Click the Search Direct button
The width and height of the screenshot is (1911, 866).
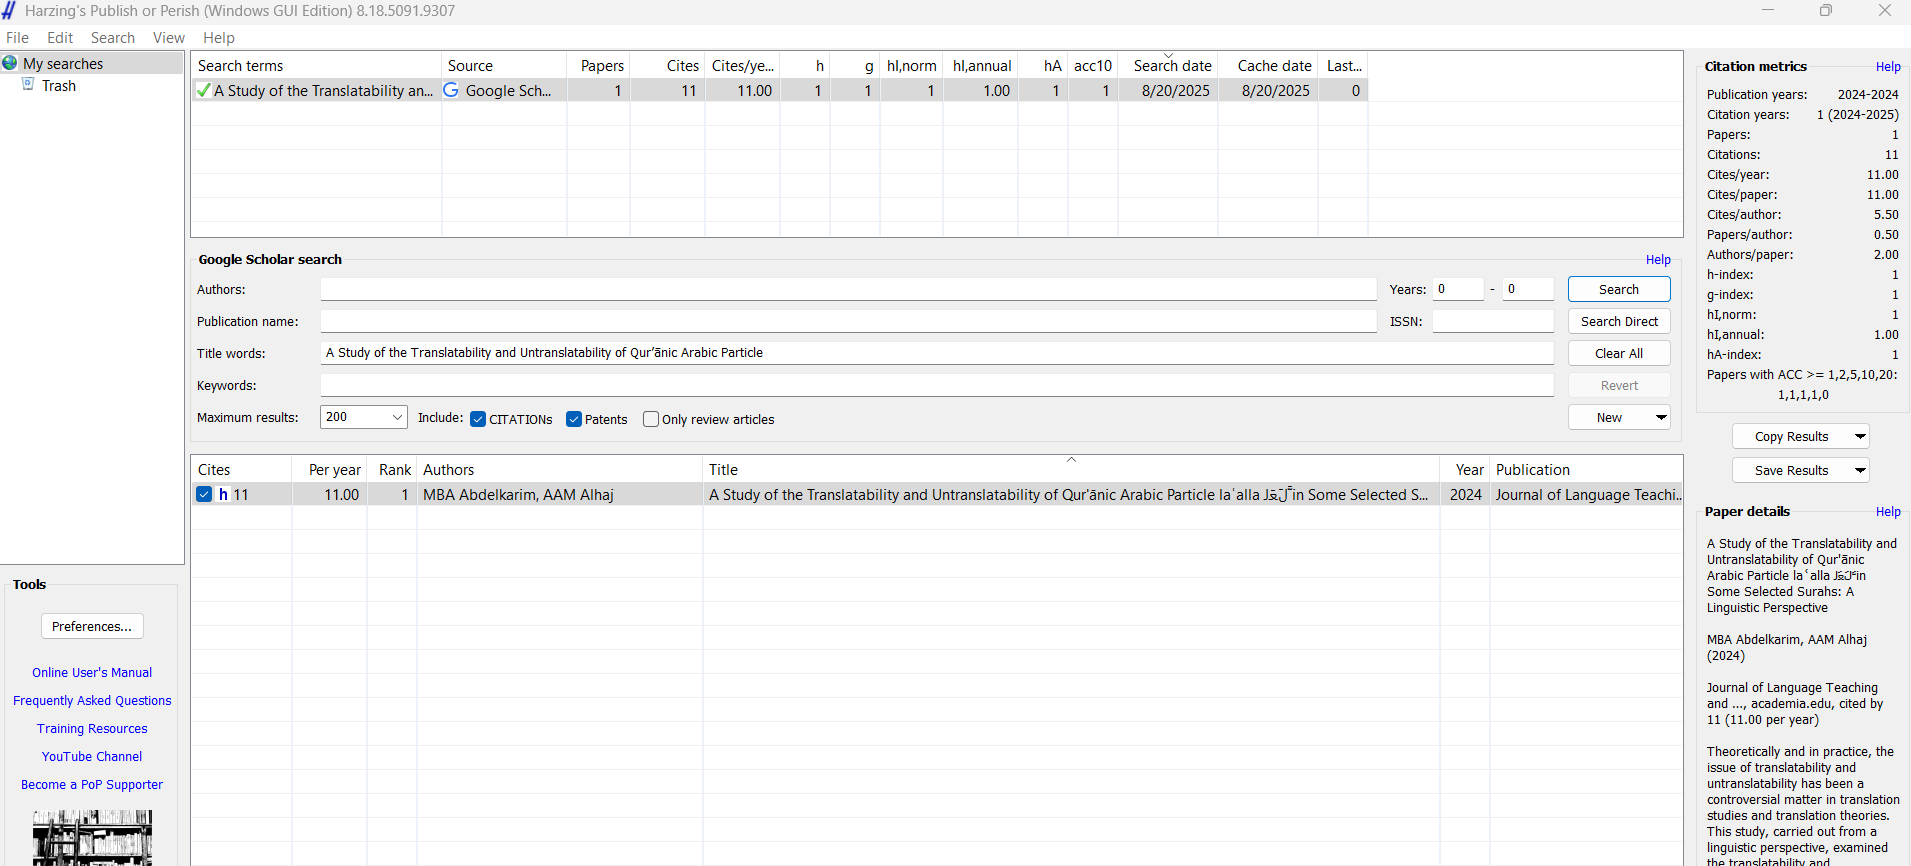pos(1619,321)
